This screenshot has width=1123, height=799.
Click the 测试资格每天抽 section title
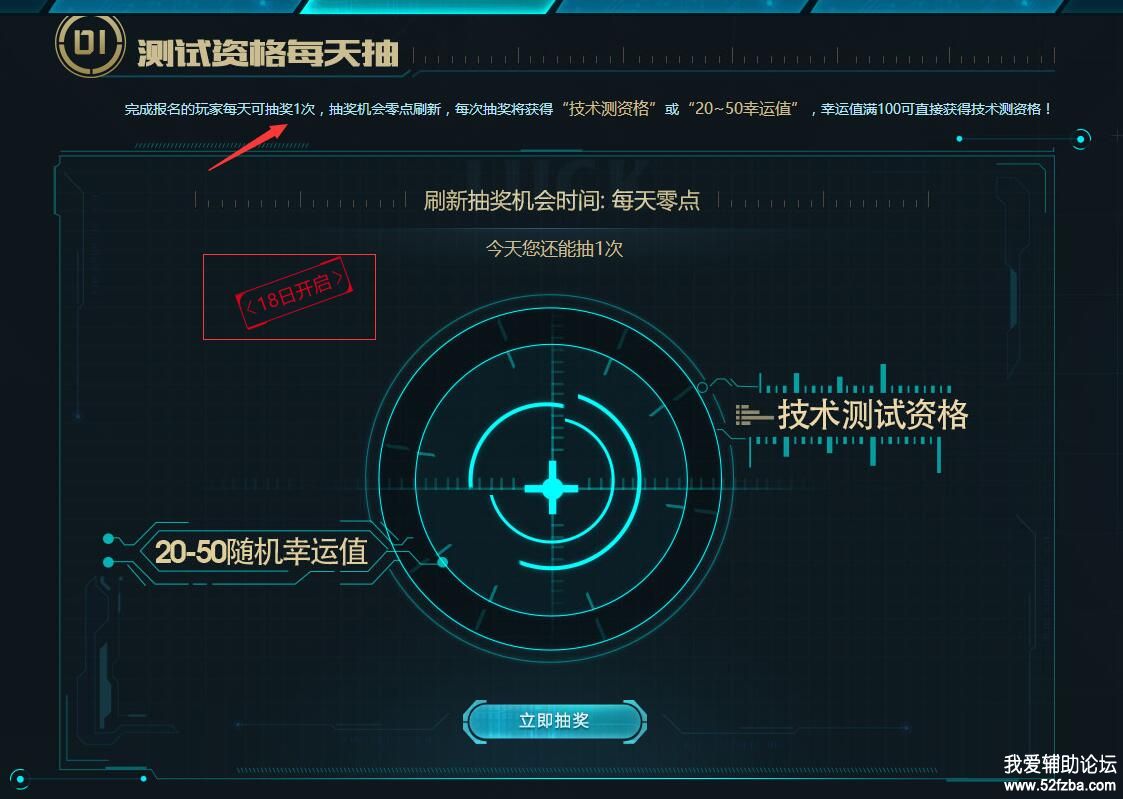[267, 54]
